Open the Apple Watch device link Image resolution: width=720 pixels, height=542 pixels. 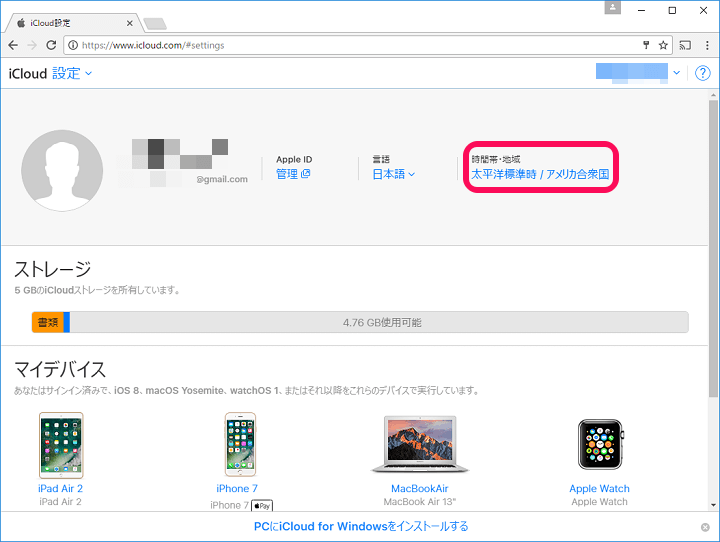tap(599, 488)
